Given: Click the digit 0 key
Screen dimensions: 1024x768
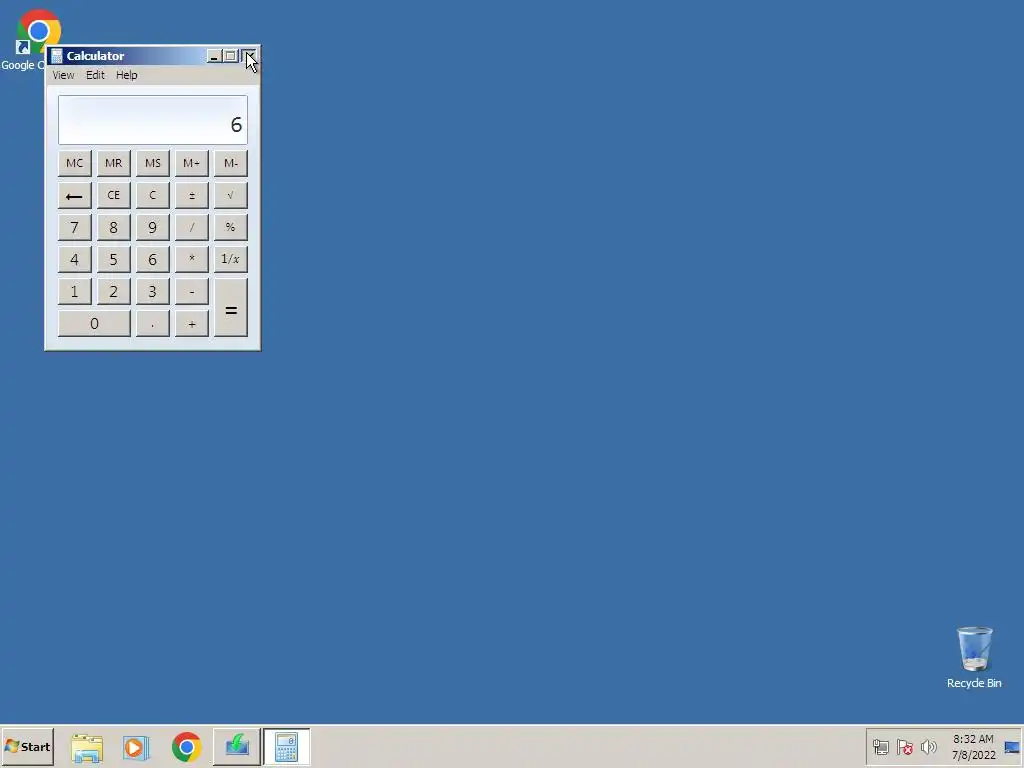Looking at the screenshot, I should [x=94, y=323].
